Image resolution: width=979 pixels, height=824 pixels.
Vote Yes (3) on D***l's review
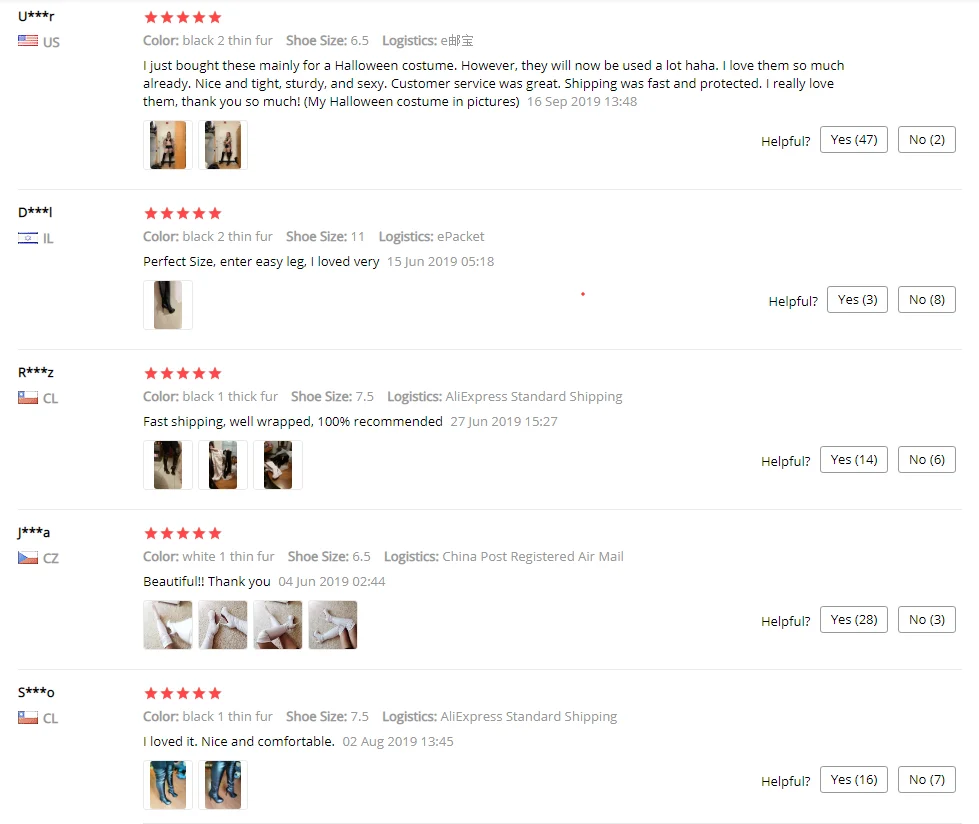(x=857, y=300)
